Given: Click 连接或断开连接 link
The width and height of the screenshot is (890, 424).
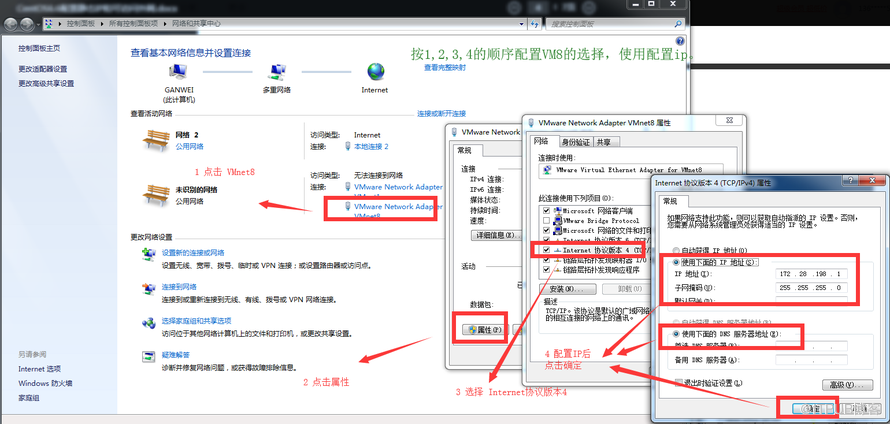Looking at the screenshot, I should (442, 114).
